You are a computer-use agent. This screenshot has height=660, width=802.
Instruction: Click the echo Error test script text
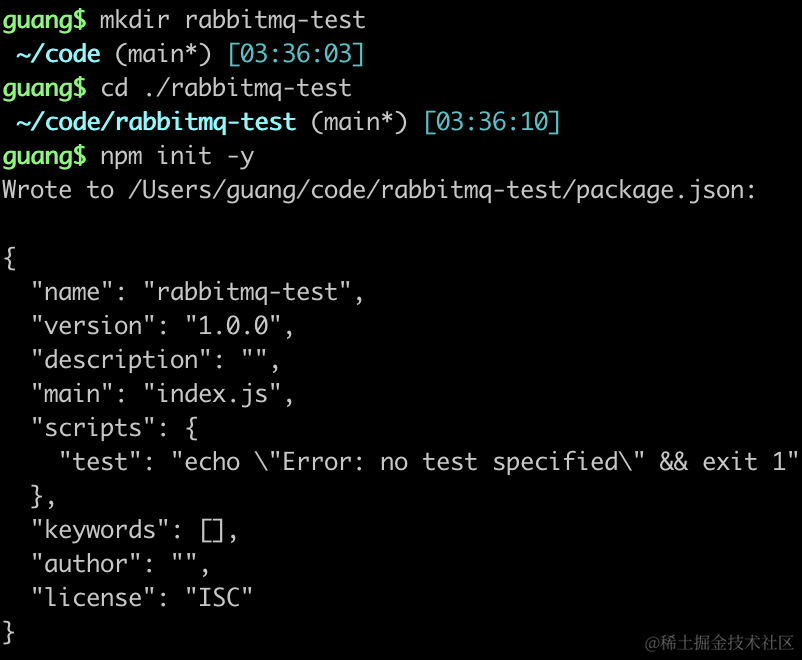click(x=484, y=462)
